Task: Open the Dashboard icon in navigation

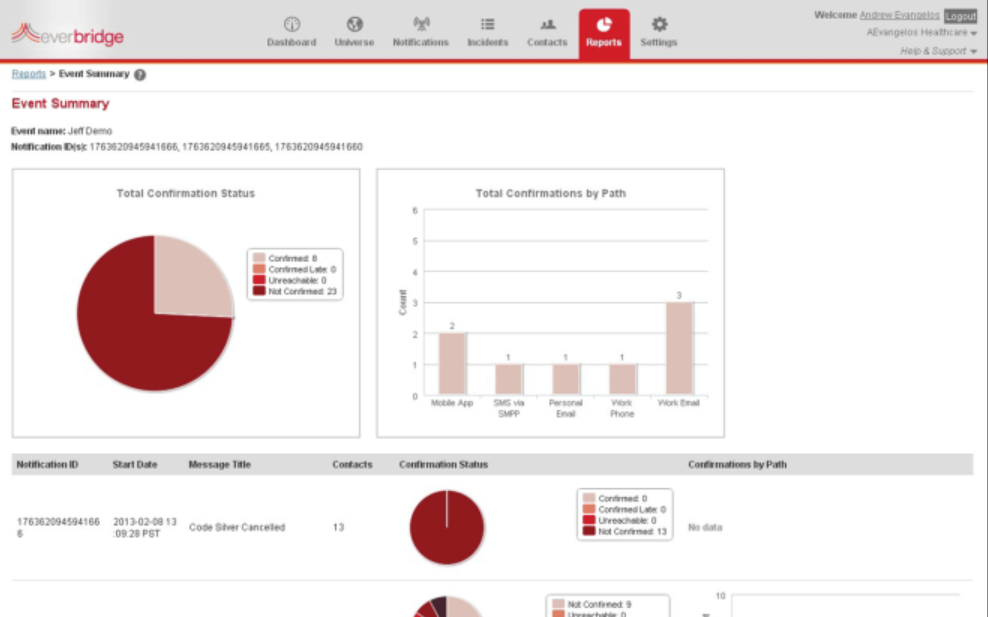Action: (x=291, y=25)
